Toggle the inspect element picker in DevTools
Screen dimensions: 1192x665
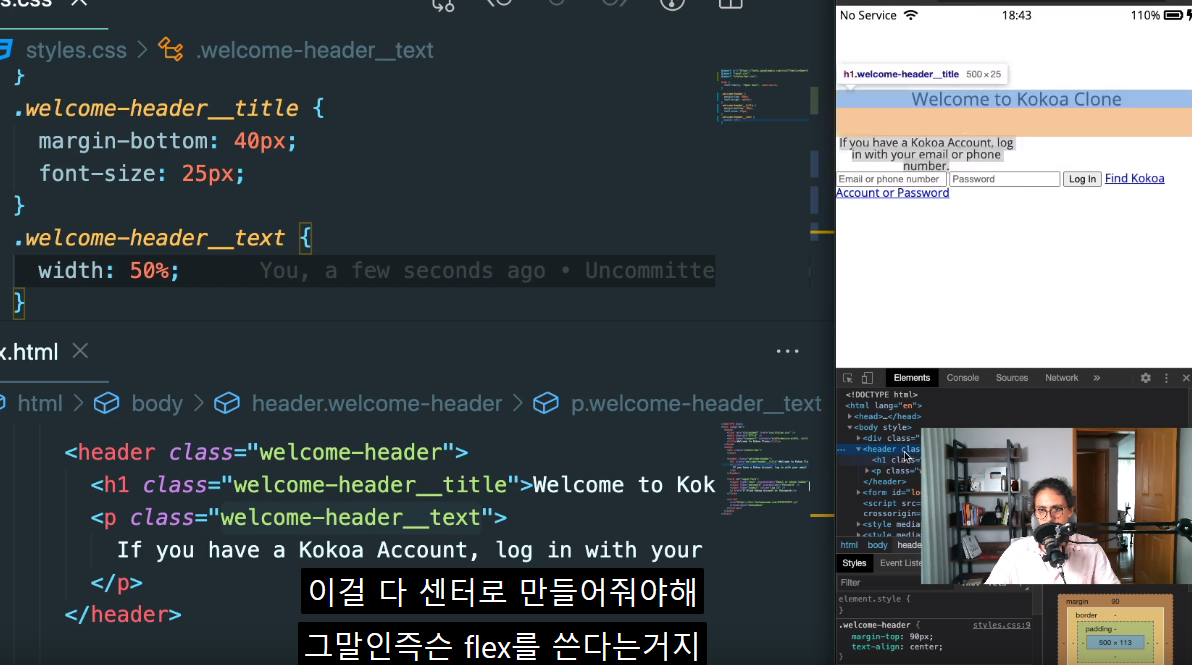[848, 378]
